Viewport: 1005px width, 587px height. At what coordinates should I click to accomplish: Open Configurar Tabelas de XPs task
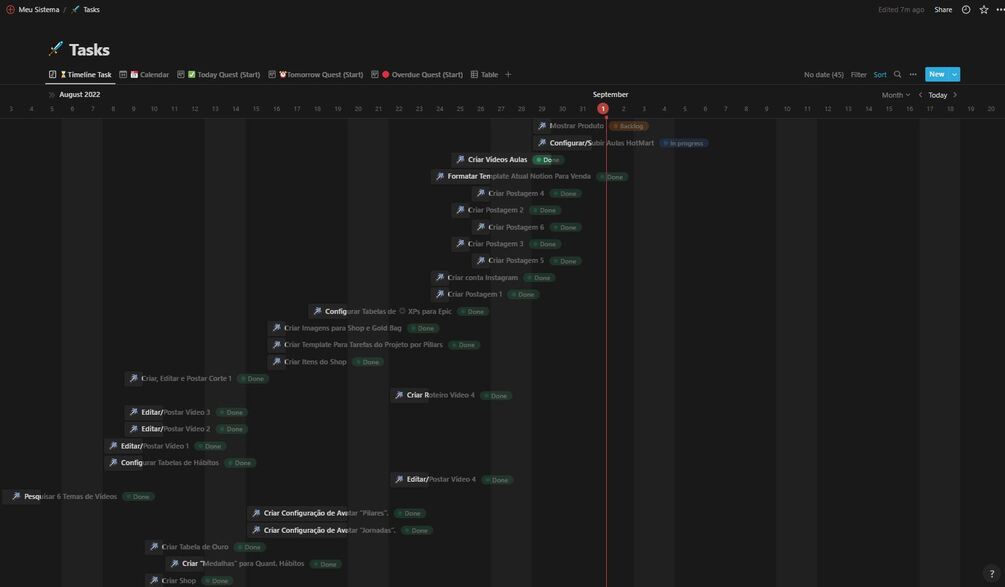(388, 311)
